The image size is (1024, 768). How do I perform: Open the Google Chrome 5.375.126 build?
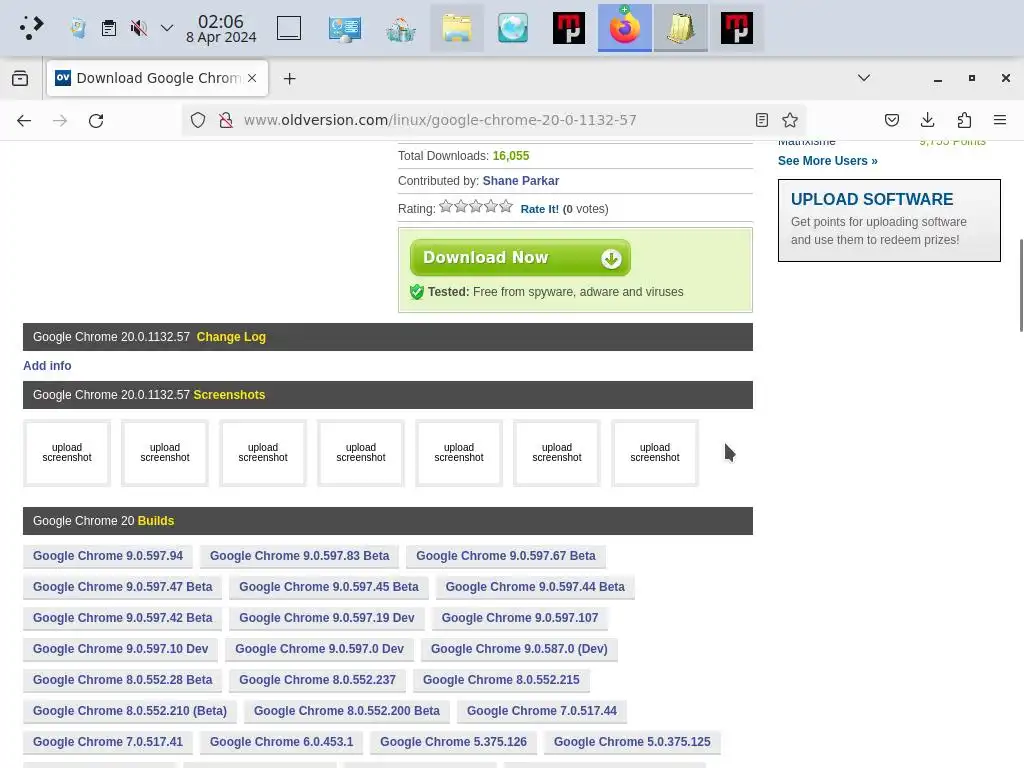pos(453,742)
